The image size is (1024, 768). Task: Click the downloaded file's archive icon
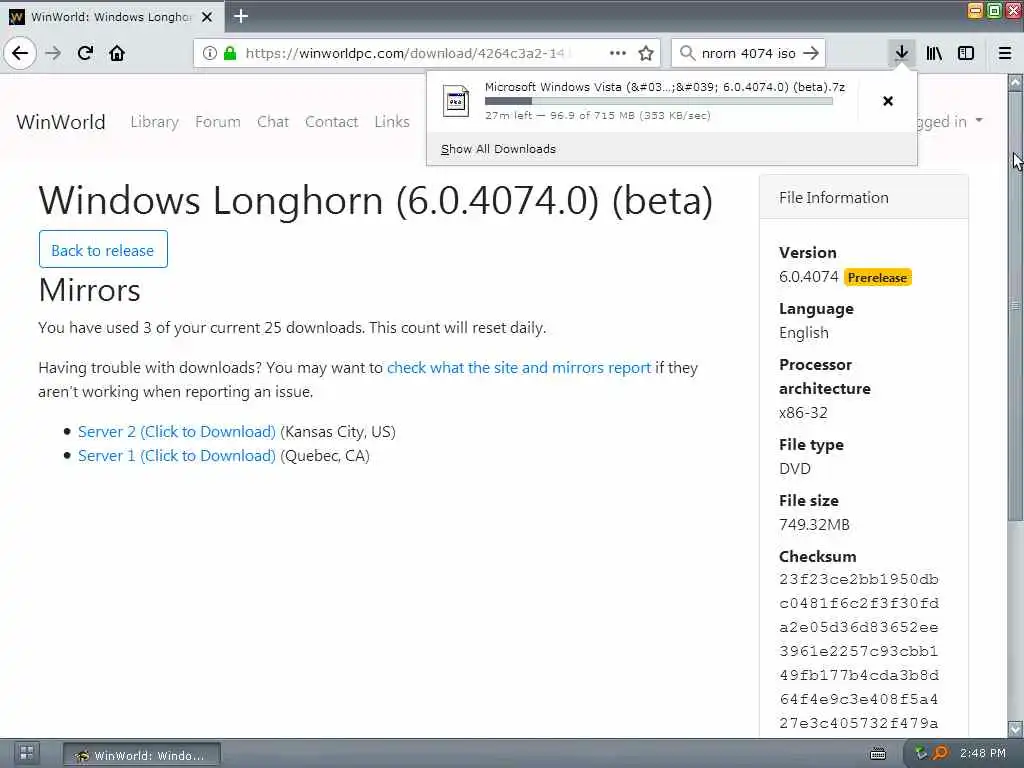[455, 101]
